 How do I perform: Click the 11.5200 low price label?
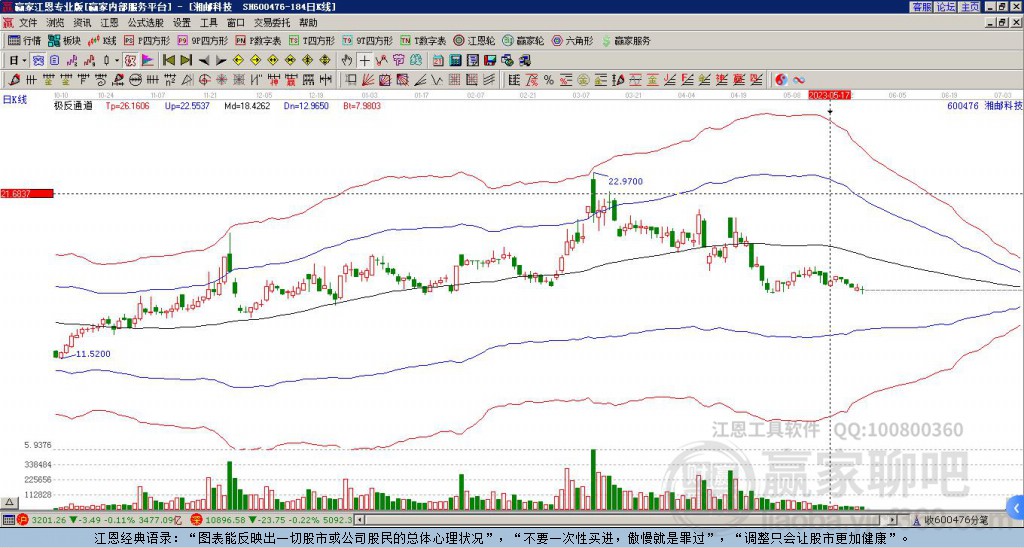(93, 354)
